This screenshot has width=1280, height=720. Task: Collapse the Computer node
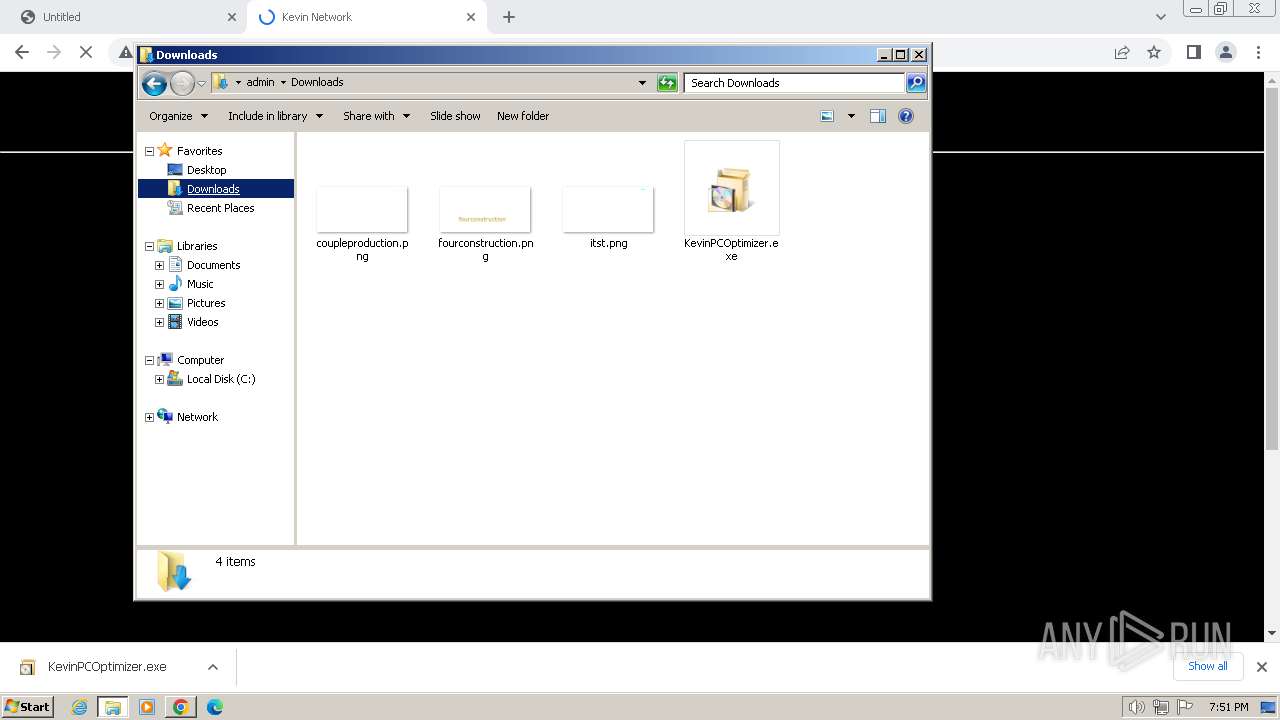click(x=150, y=360)
